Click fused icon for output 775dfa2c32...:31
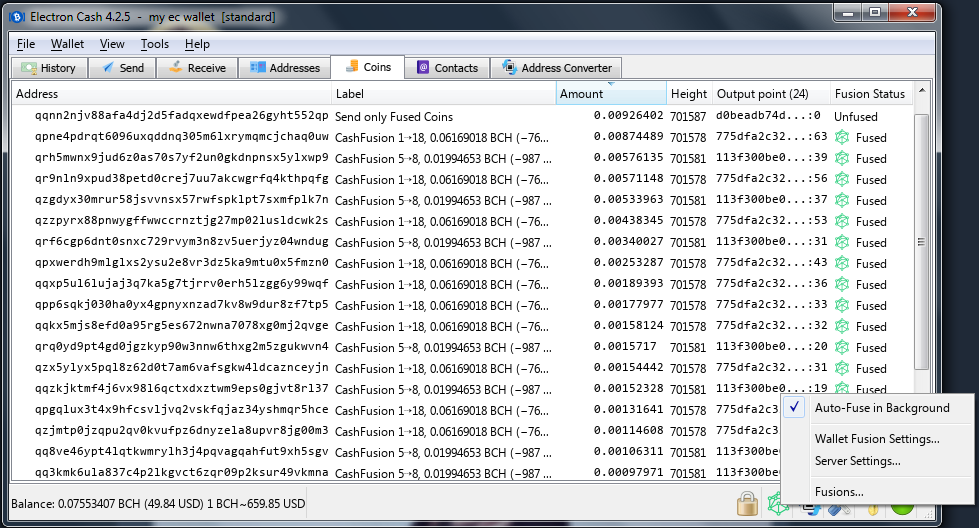 point(842,368)
